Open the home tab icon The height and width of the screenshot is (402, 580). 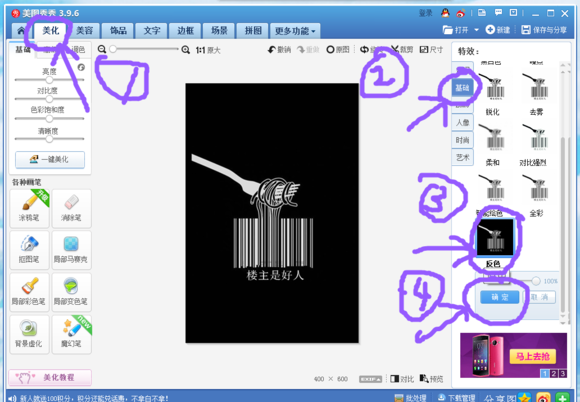21,31
